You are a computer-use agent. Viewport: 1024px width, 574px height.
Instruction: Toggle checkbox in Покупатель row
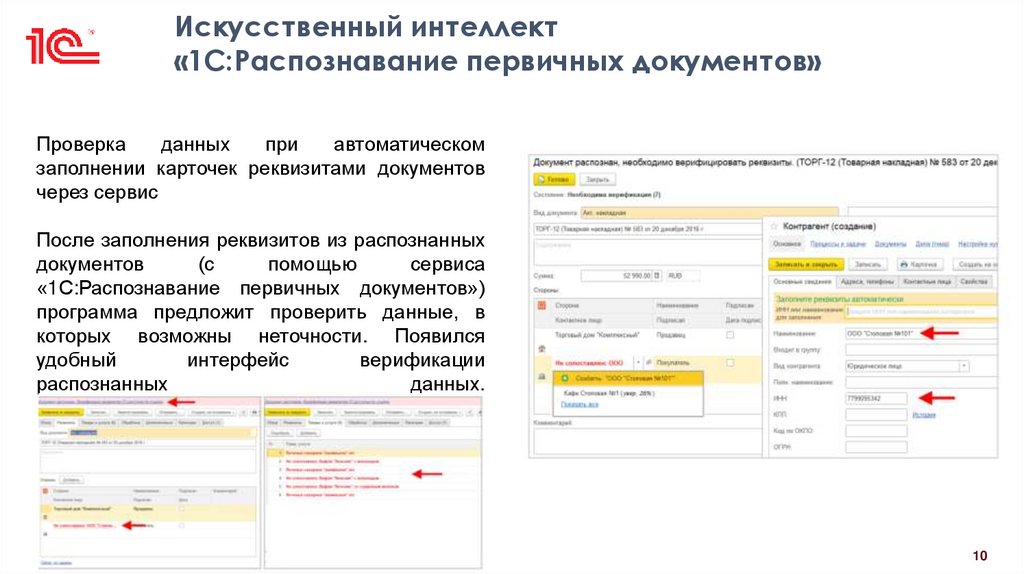pyautogui.click(x=730, y=362)
